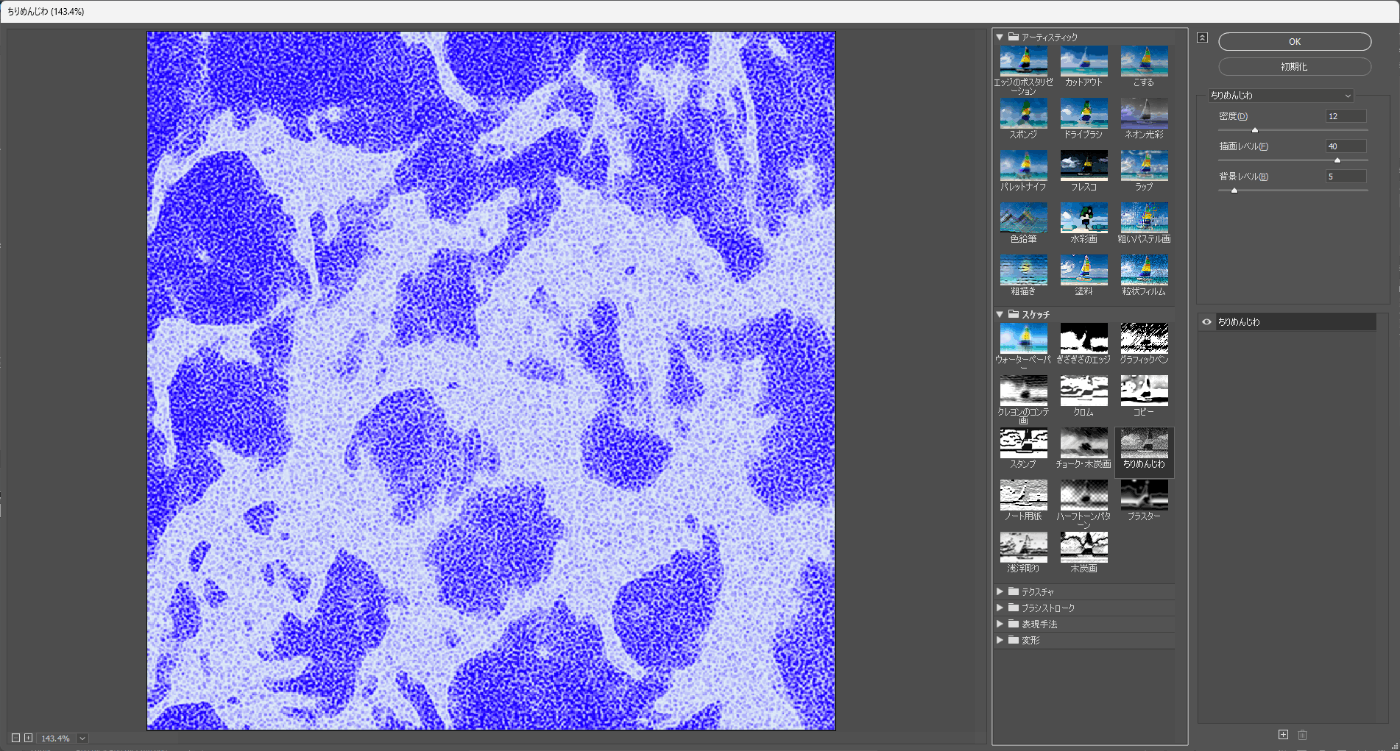The width and height of the screenshot is (1400, 751).
Task: Click the 描画レベル slider handle
Action: pyautogui.click(x=1337, y=160)
